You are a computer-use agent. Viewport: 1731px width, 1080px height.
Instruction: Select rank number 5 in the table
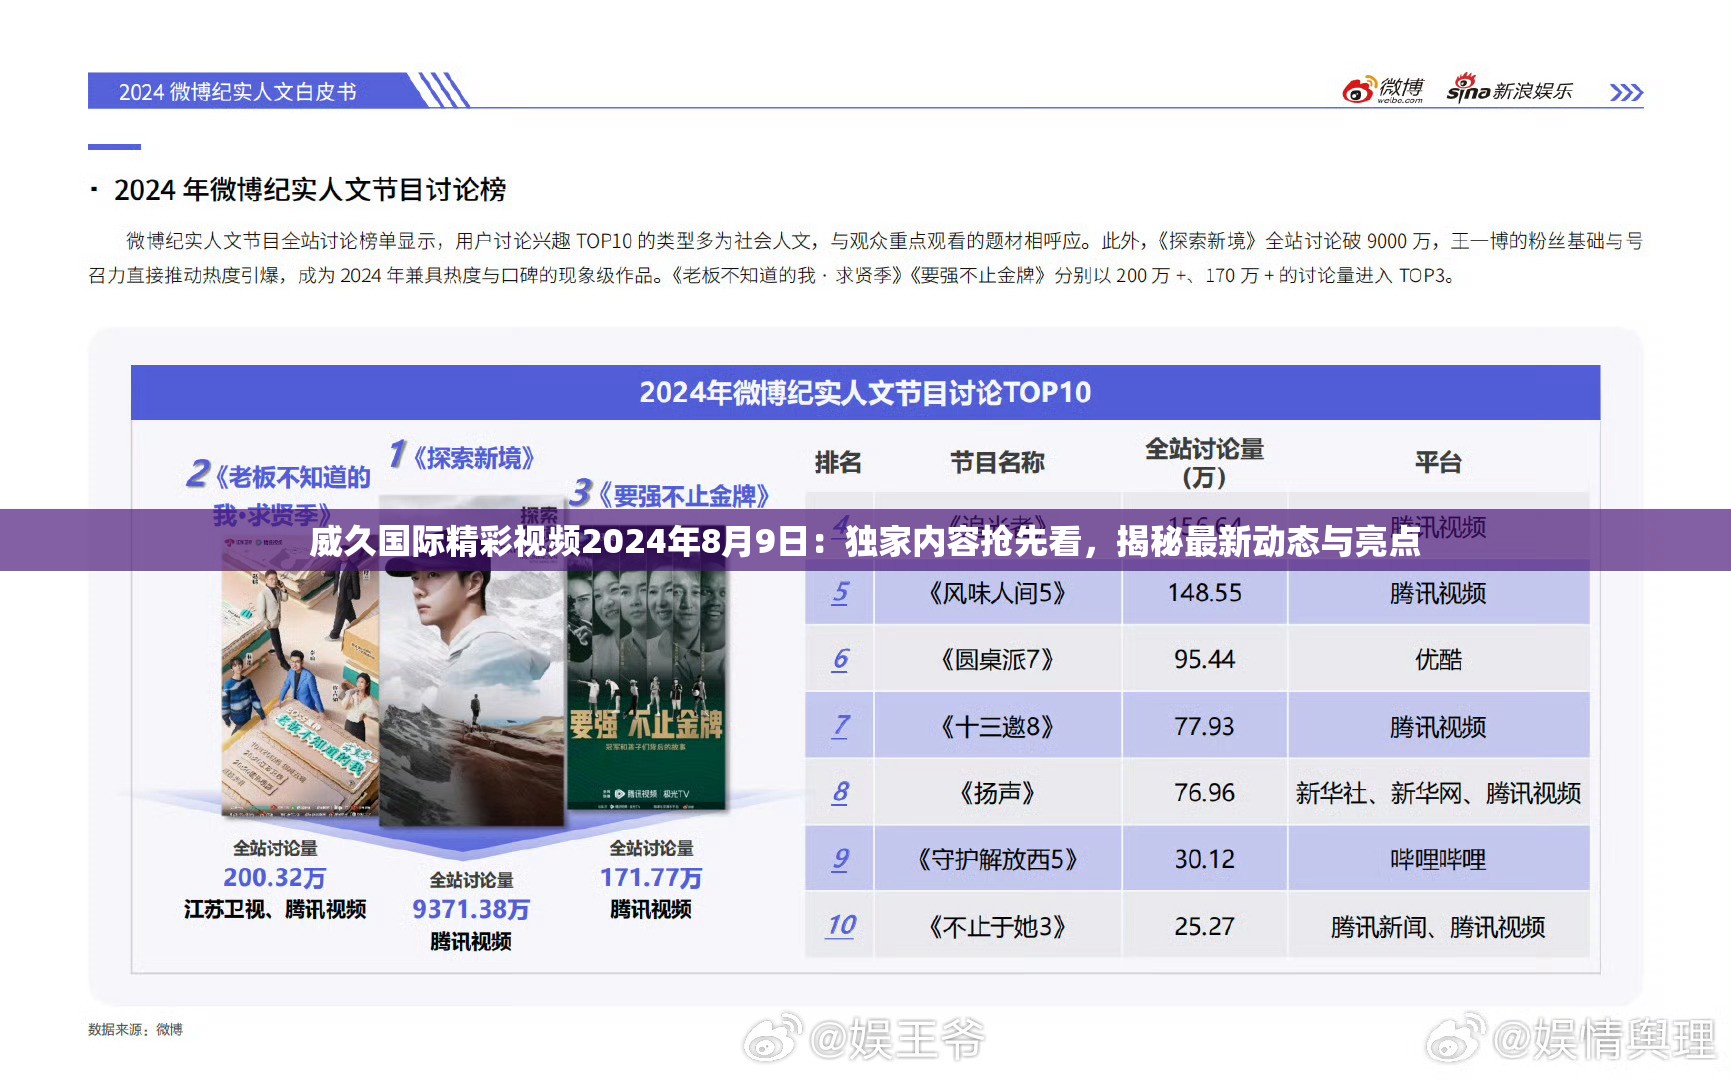[x=840, y=593]
